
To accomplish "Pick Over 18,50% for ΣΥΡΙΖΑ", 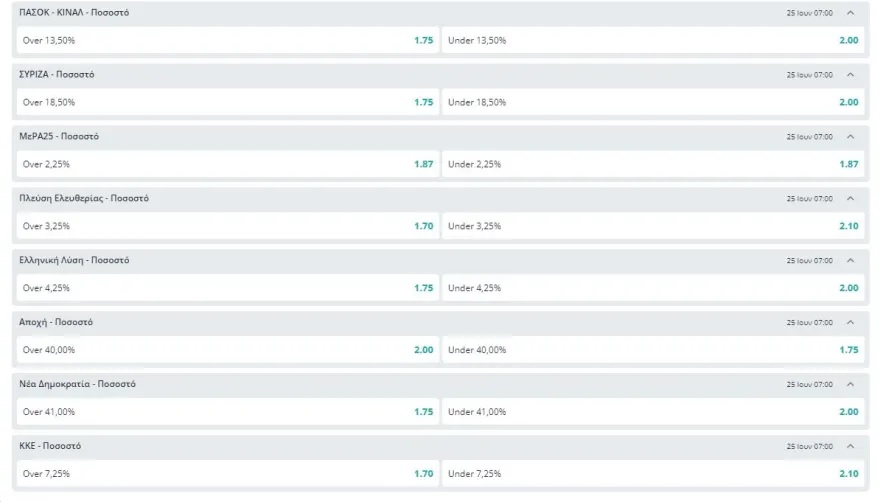I will point(227,102).
